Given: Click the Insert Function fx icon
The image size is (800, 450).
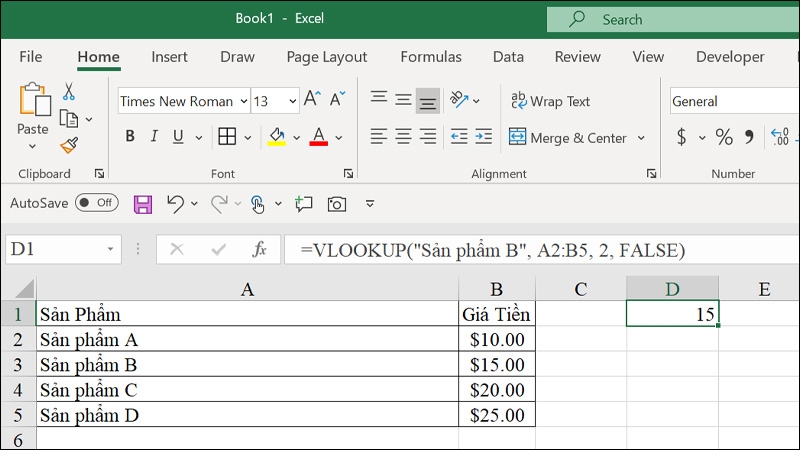Looking at the screenshot, I should point(259,250).
